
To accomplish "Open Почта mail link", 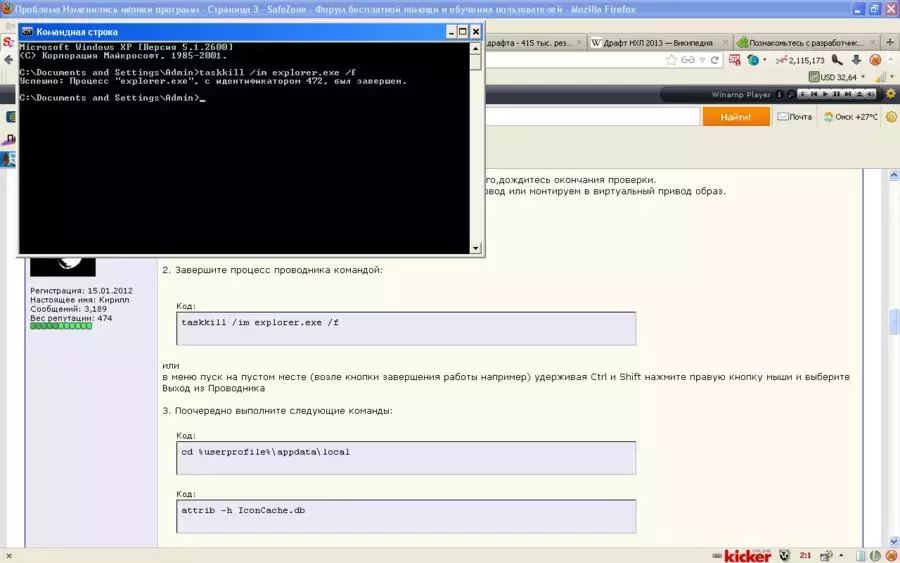I will (x=794, y=117).
